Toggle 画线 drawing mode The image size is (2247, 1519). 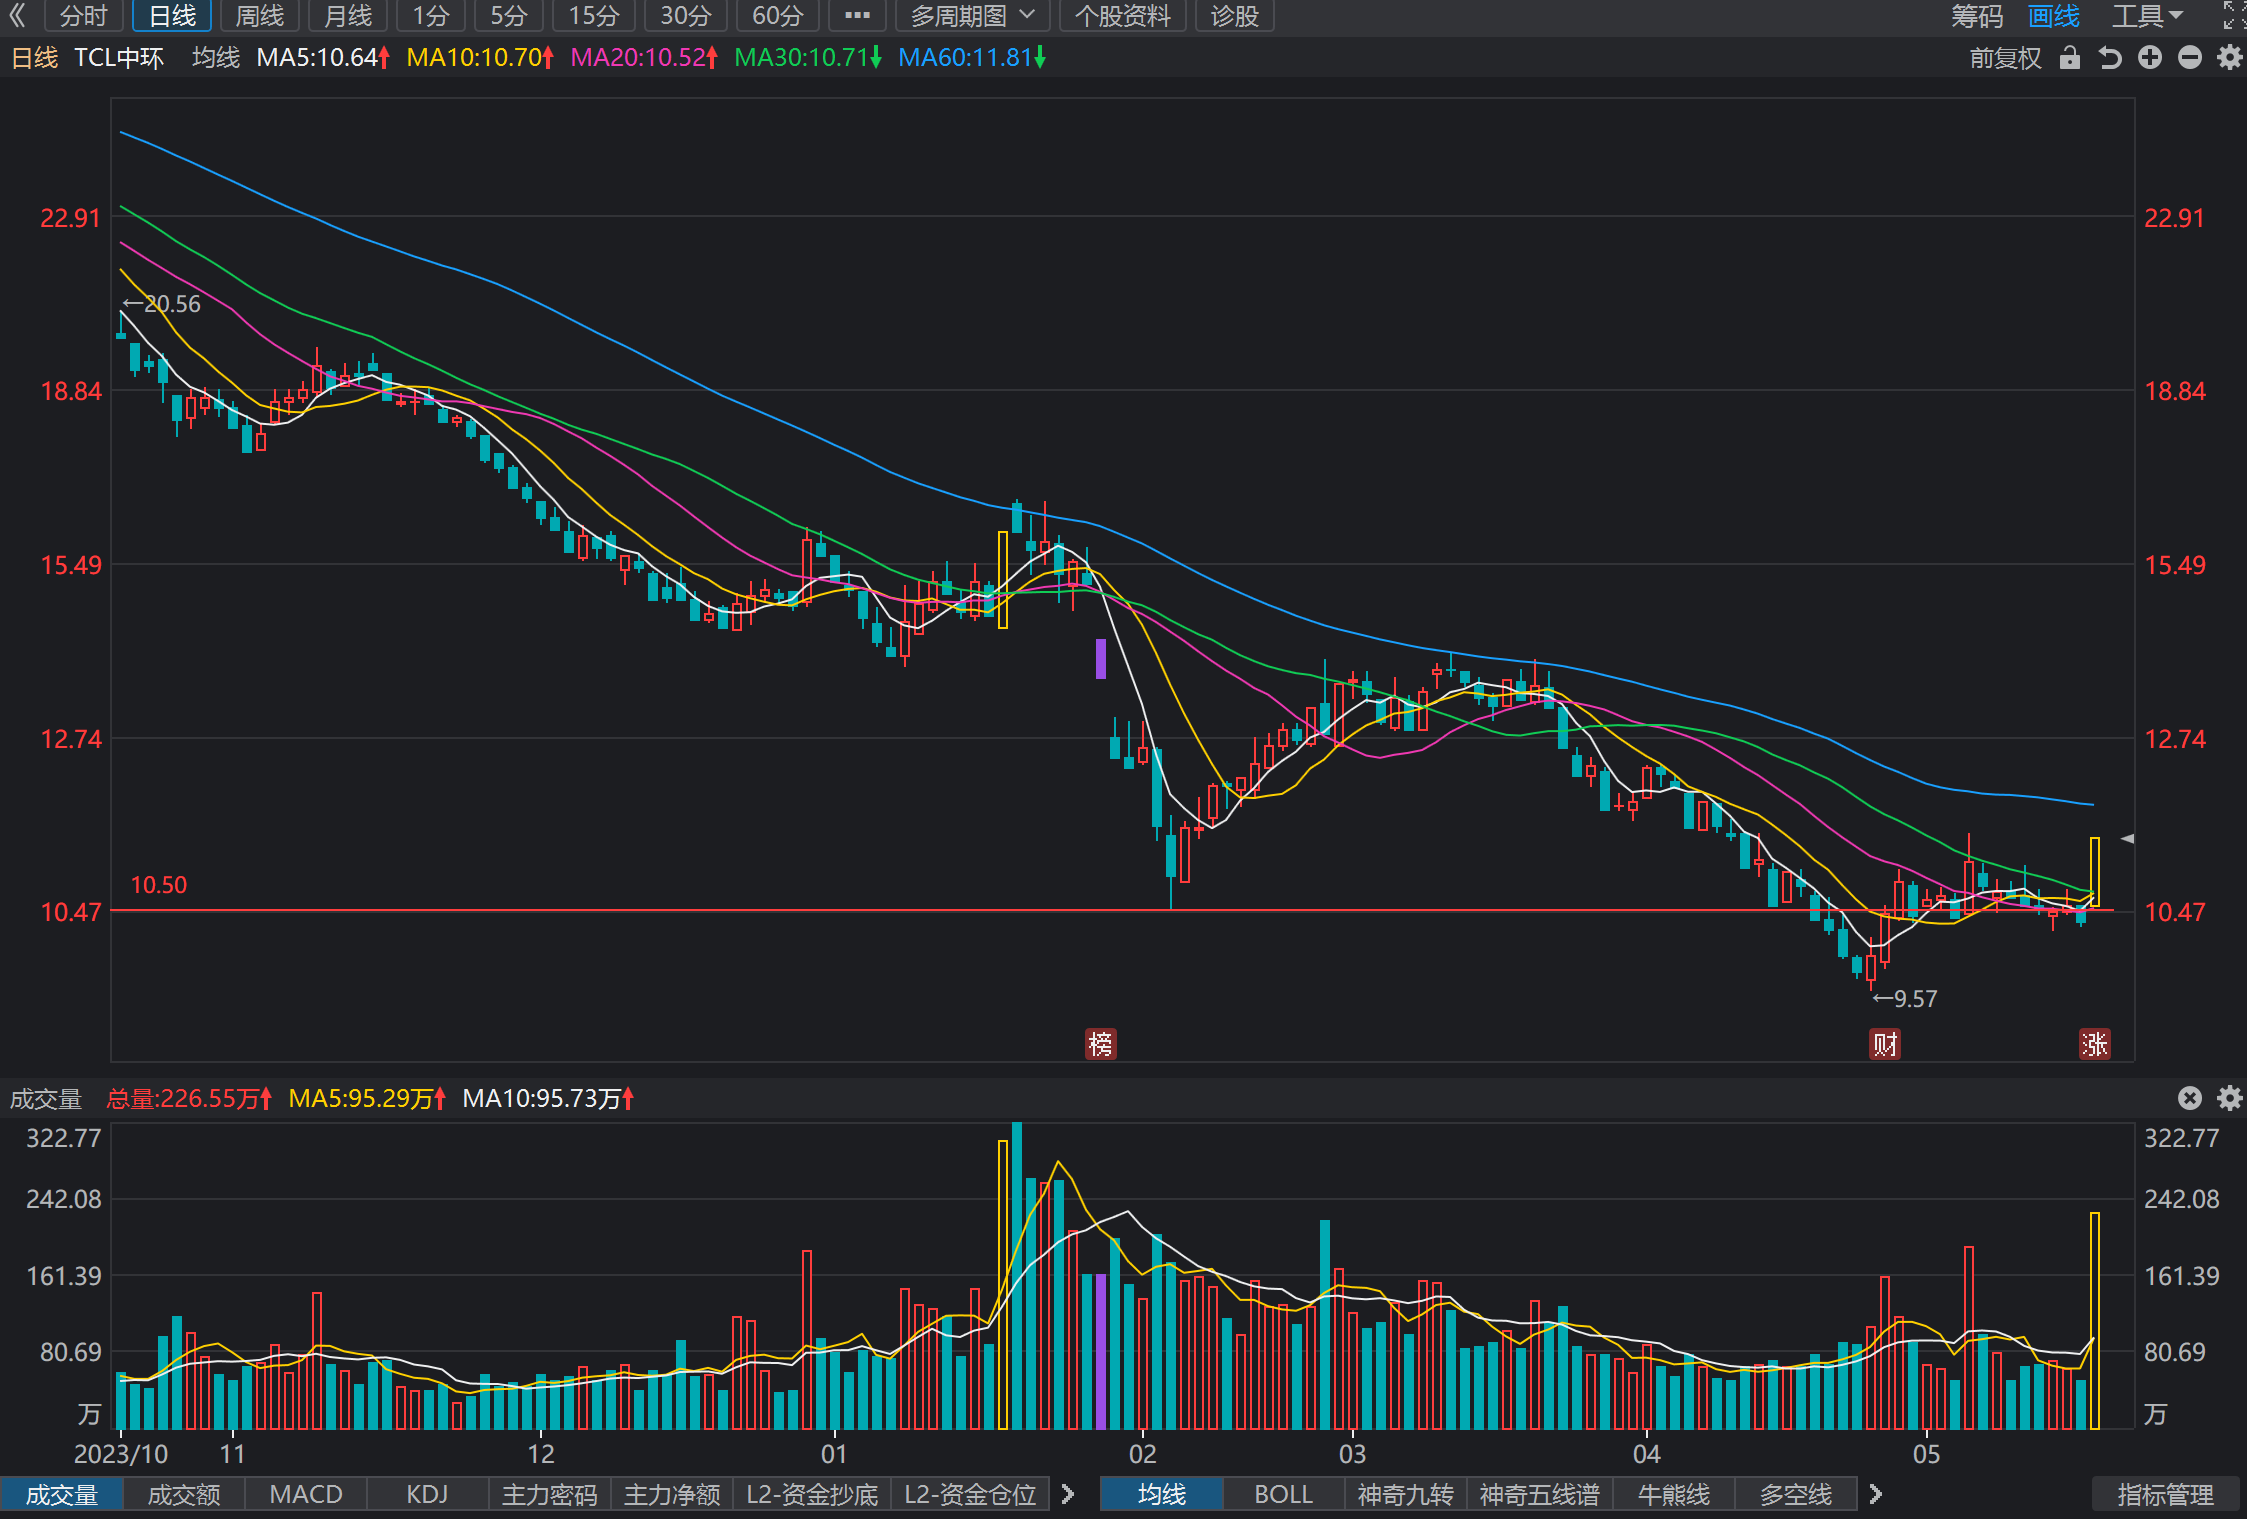point(2054,15)
